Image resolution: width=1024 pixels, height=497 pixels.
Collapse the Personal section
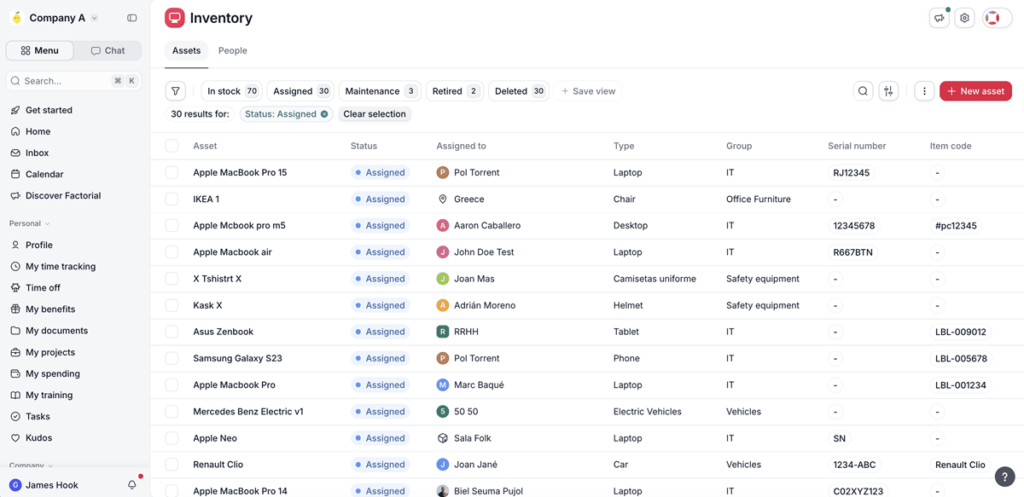(29, 223)
